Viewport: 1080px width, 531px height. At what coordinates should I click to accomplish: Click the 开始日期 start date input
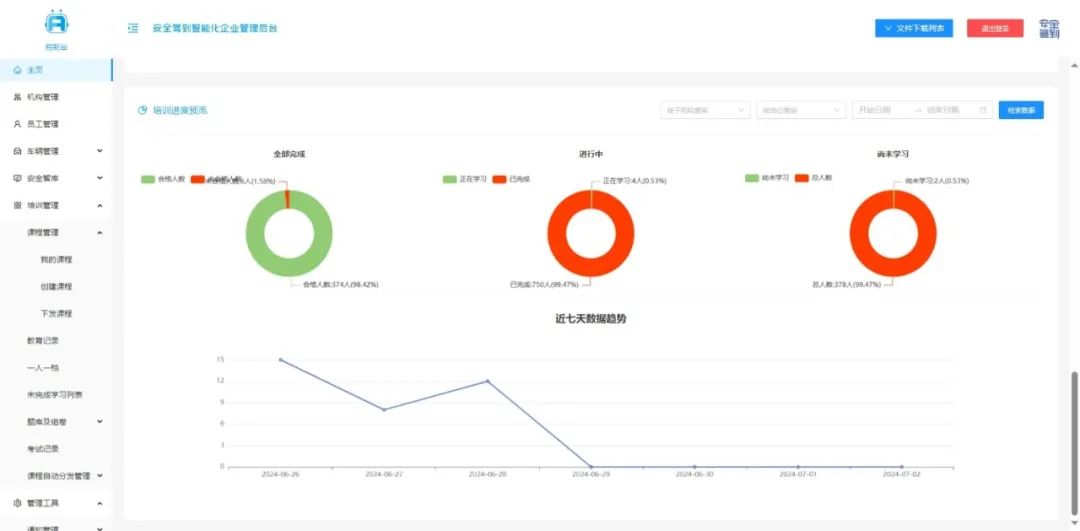[x=878, y=110]
